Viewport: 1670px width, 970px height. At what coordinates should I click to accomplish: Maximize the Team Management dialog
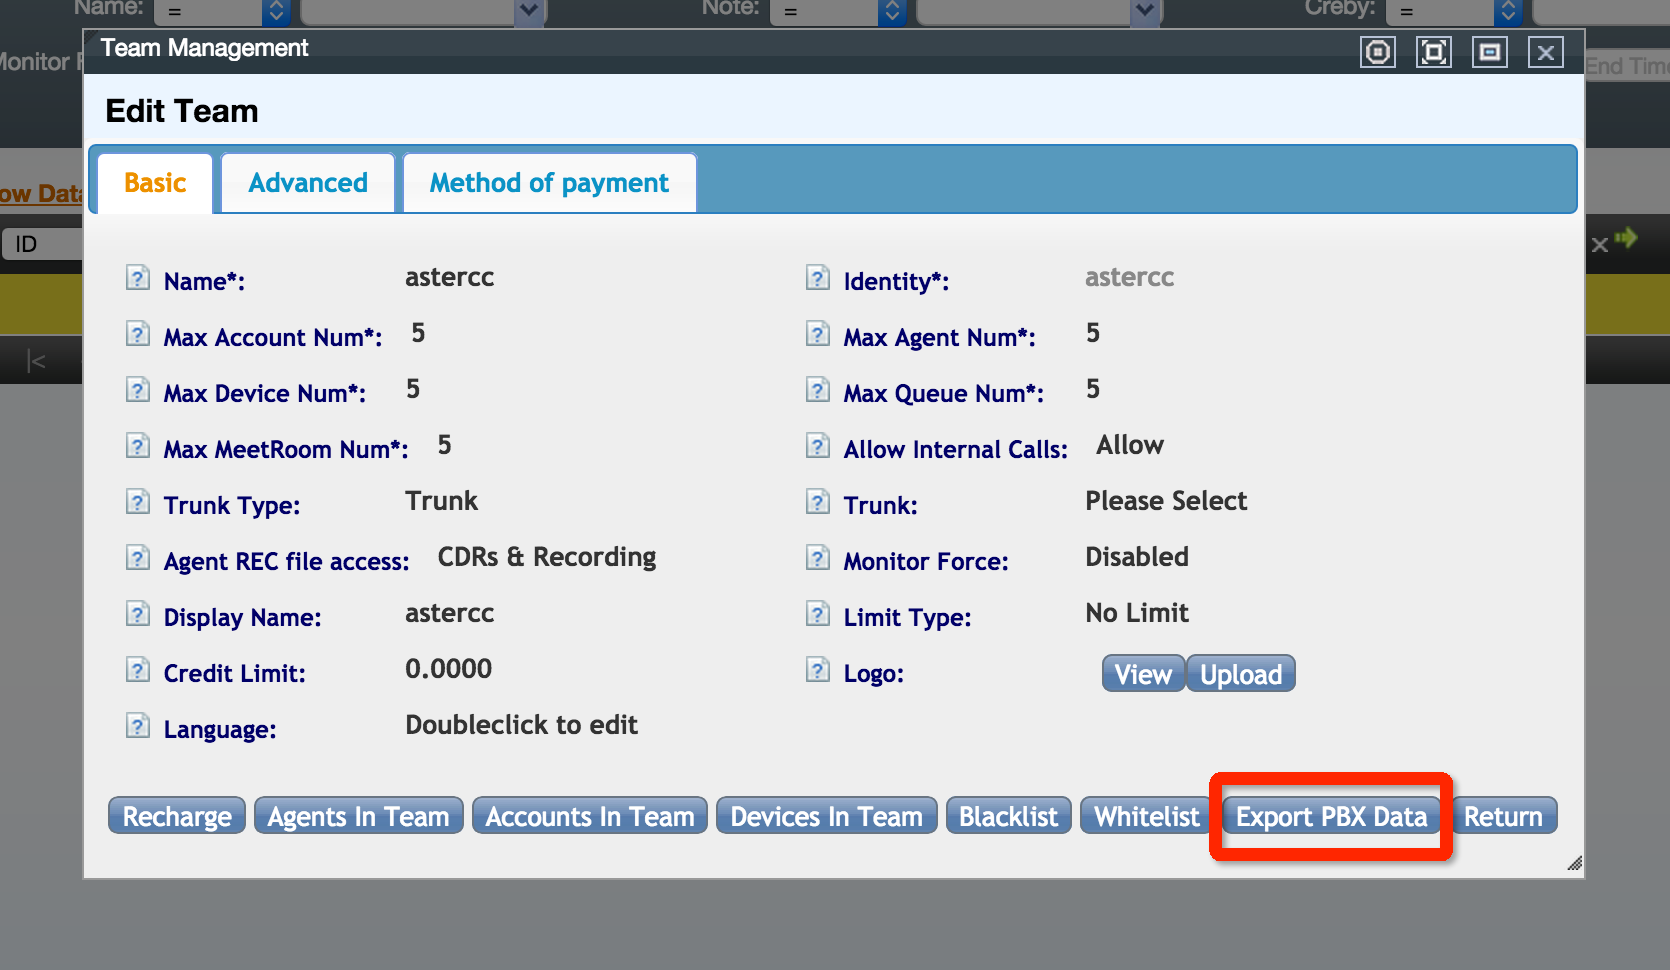(1433, 52)
